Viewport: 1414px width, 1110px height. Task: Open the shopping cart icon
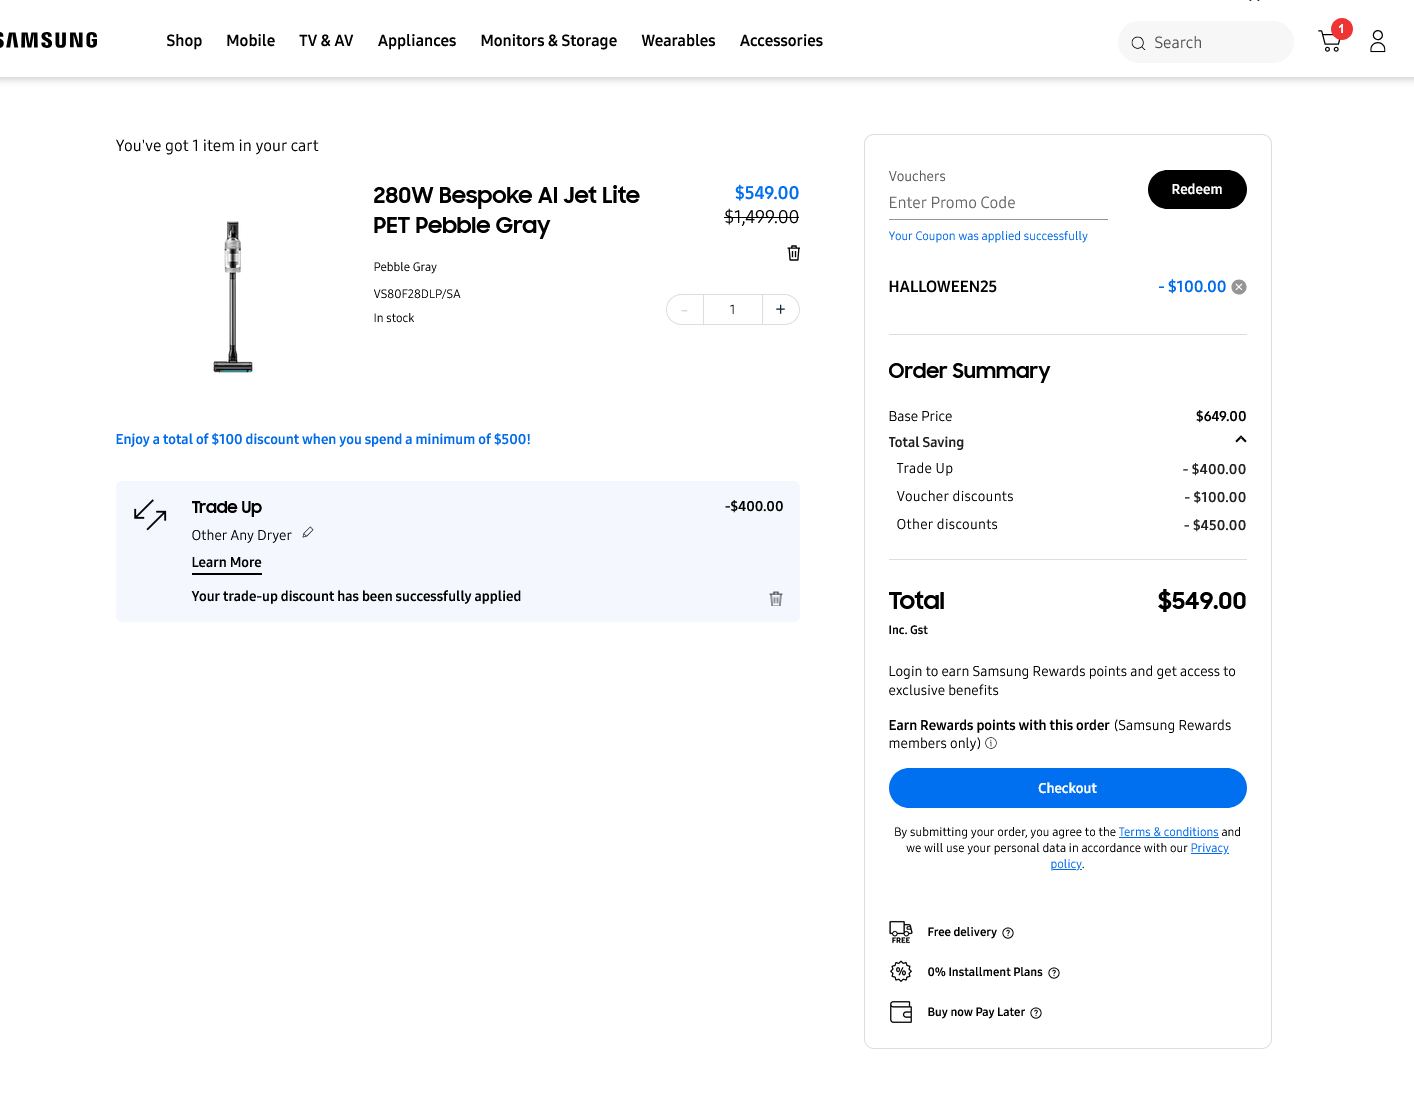tap(1330, 41)
